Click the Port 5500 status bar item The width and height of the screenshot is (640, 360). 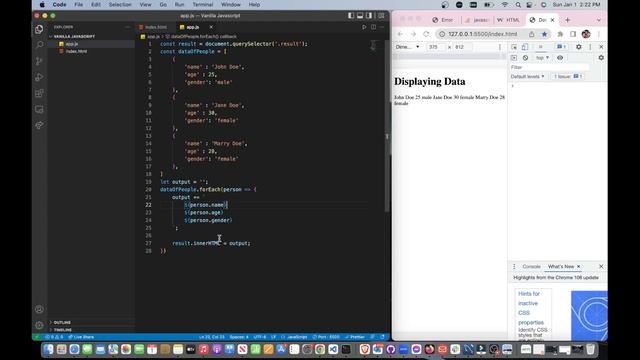coord(326,337)
